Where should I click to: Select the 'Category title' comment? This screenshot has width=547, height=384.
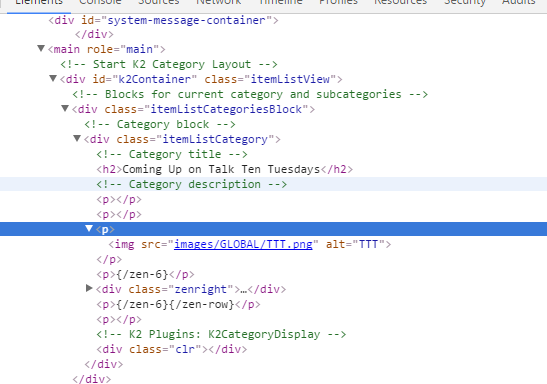172,154
